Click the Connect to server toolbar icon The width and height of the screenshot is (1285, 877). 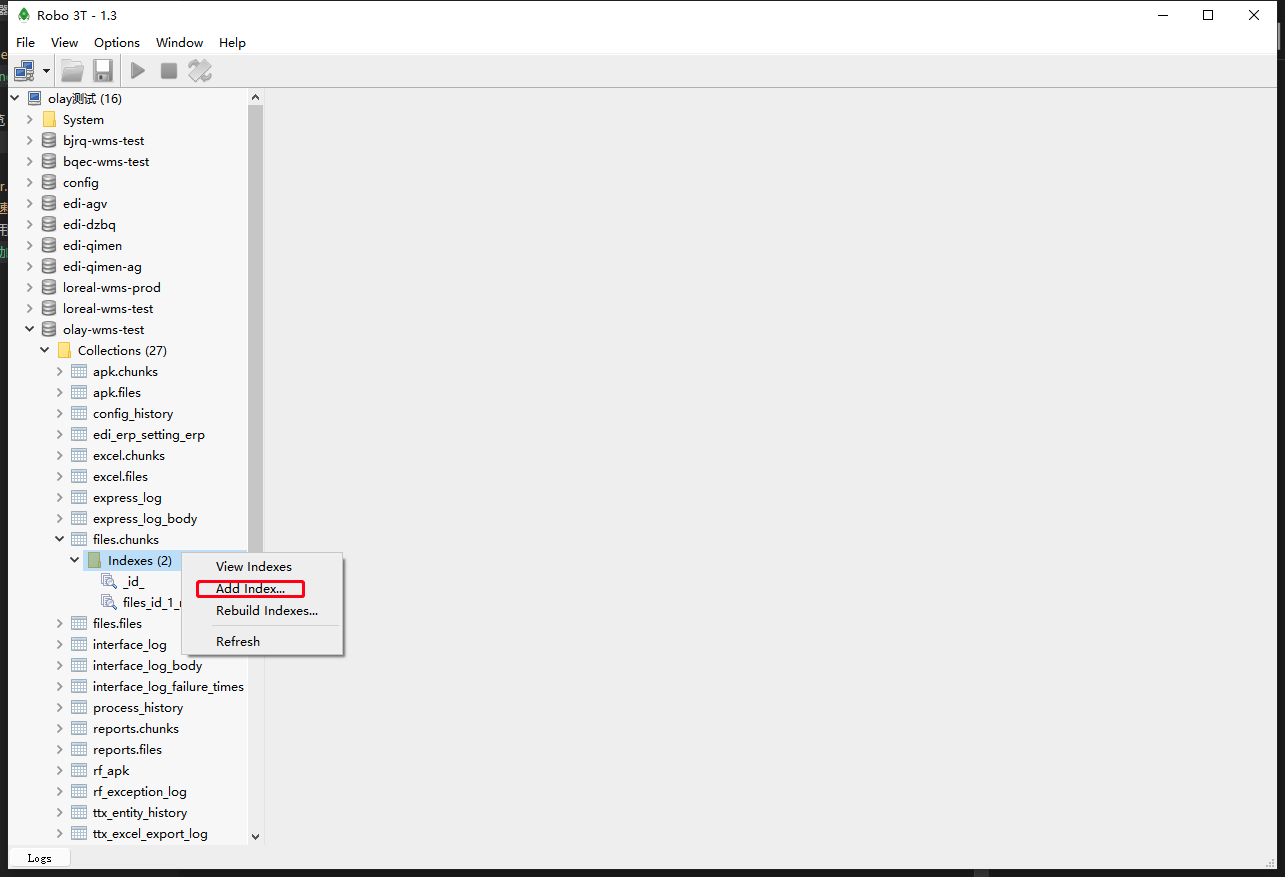click(24, 71)
